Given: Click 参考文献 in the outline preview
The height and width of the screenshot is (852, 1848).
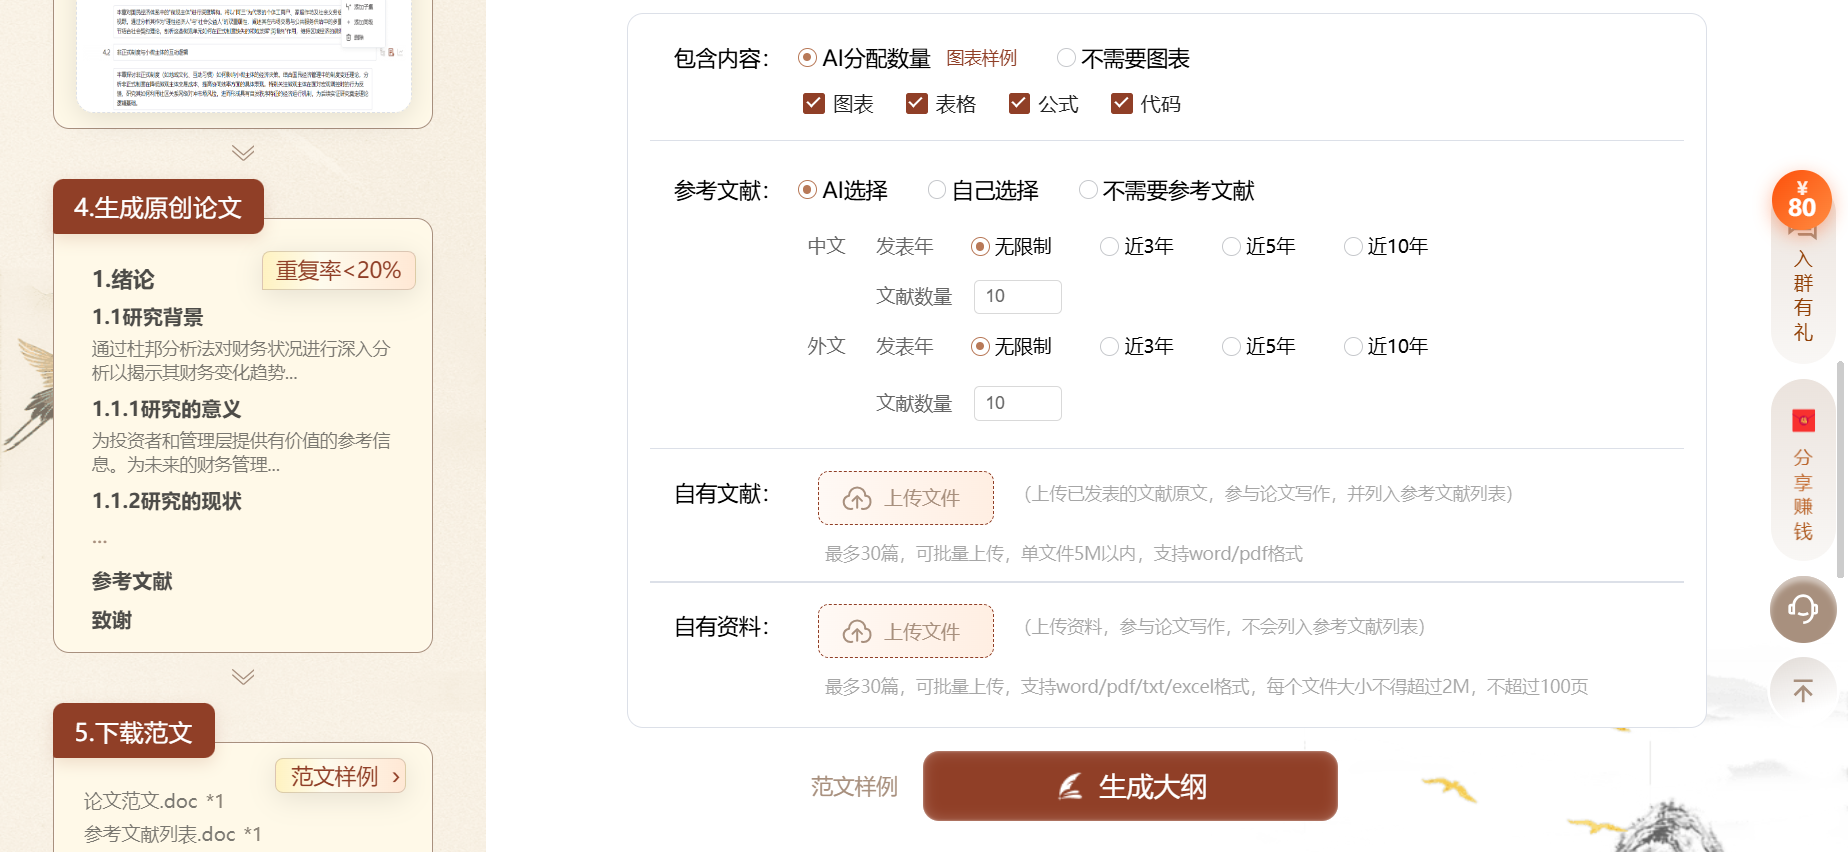Looking at the screenshot, I should (x=132, y=581).
